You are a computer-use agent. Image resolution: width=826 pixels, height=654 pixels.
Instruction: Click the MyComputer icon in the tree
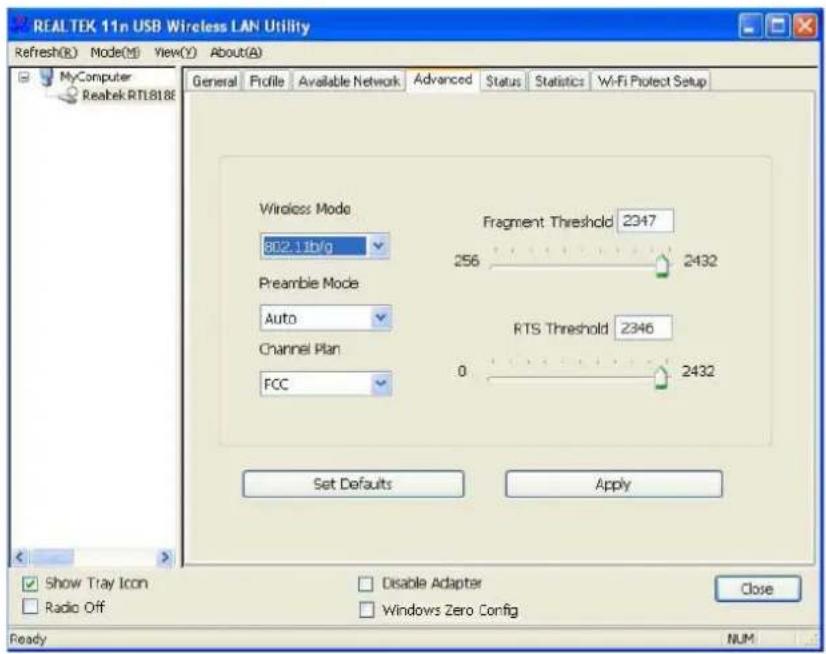(x=47, y=77)
